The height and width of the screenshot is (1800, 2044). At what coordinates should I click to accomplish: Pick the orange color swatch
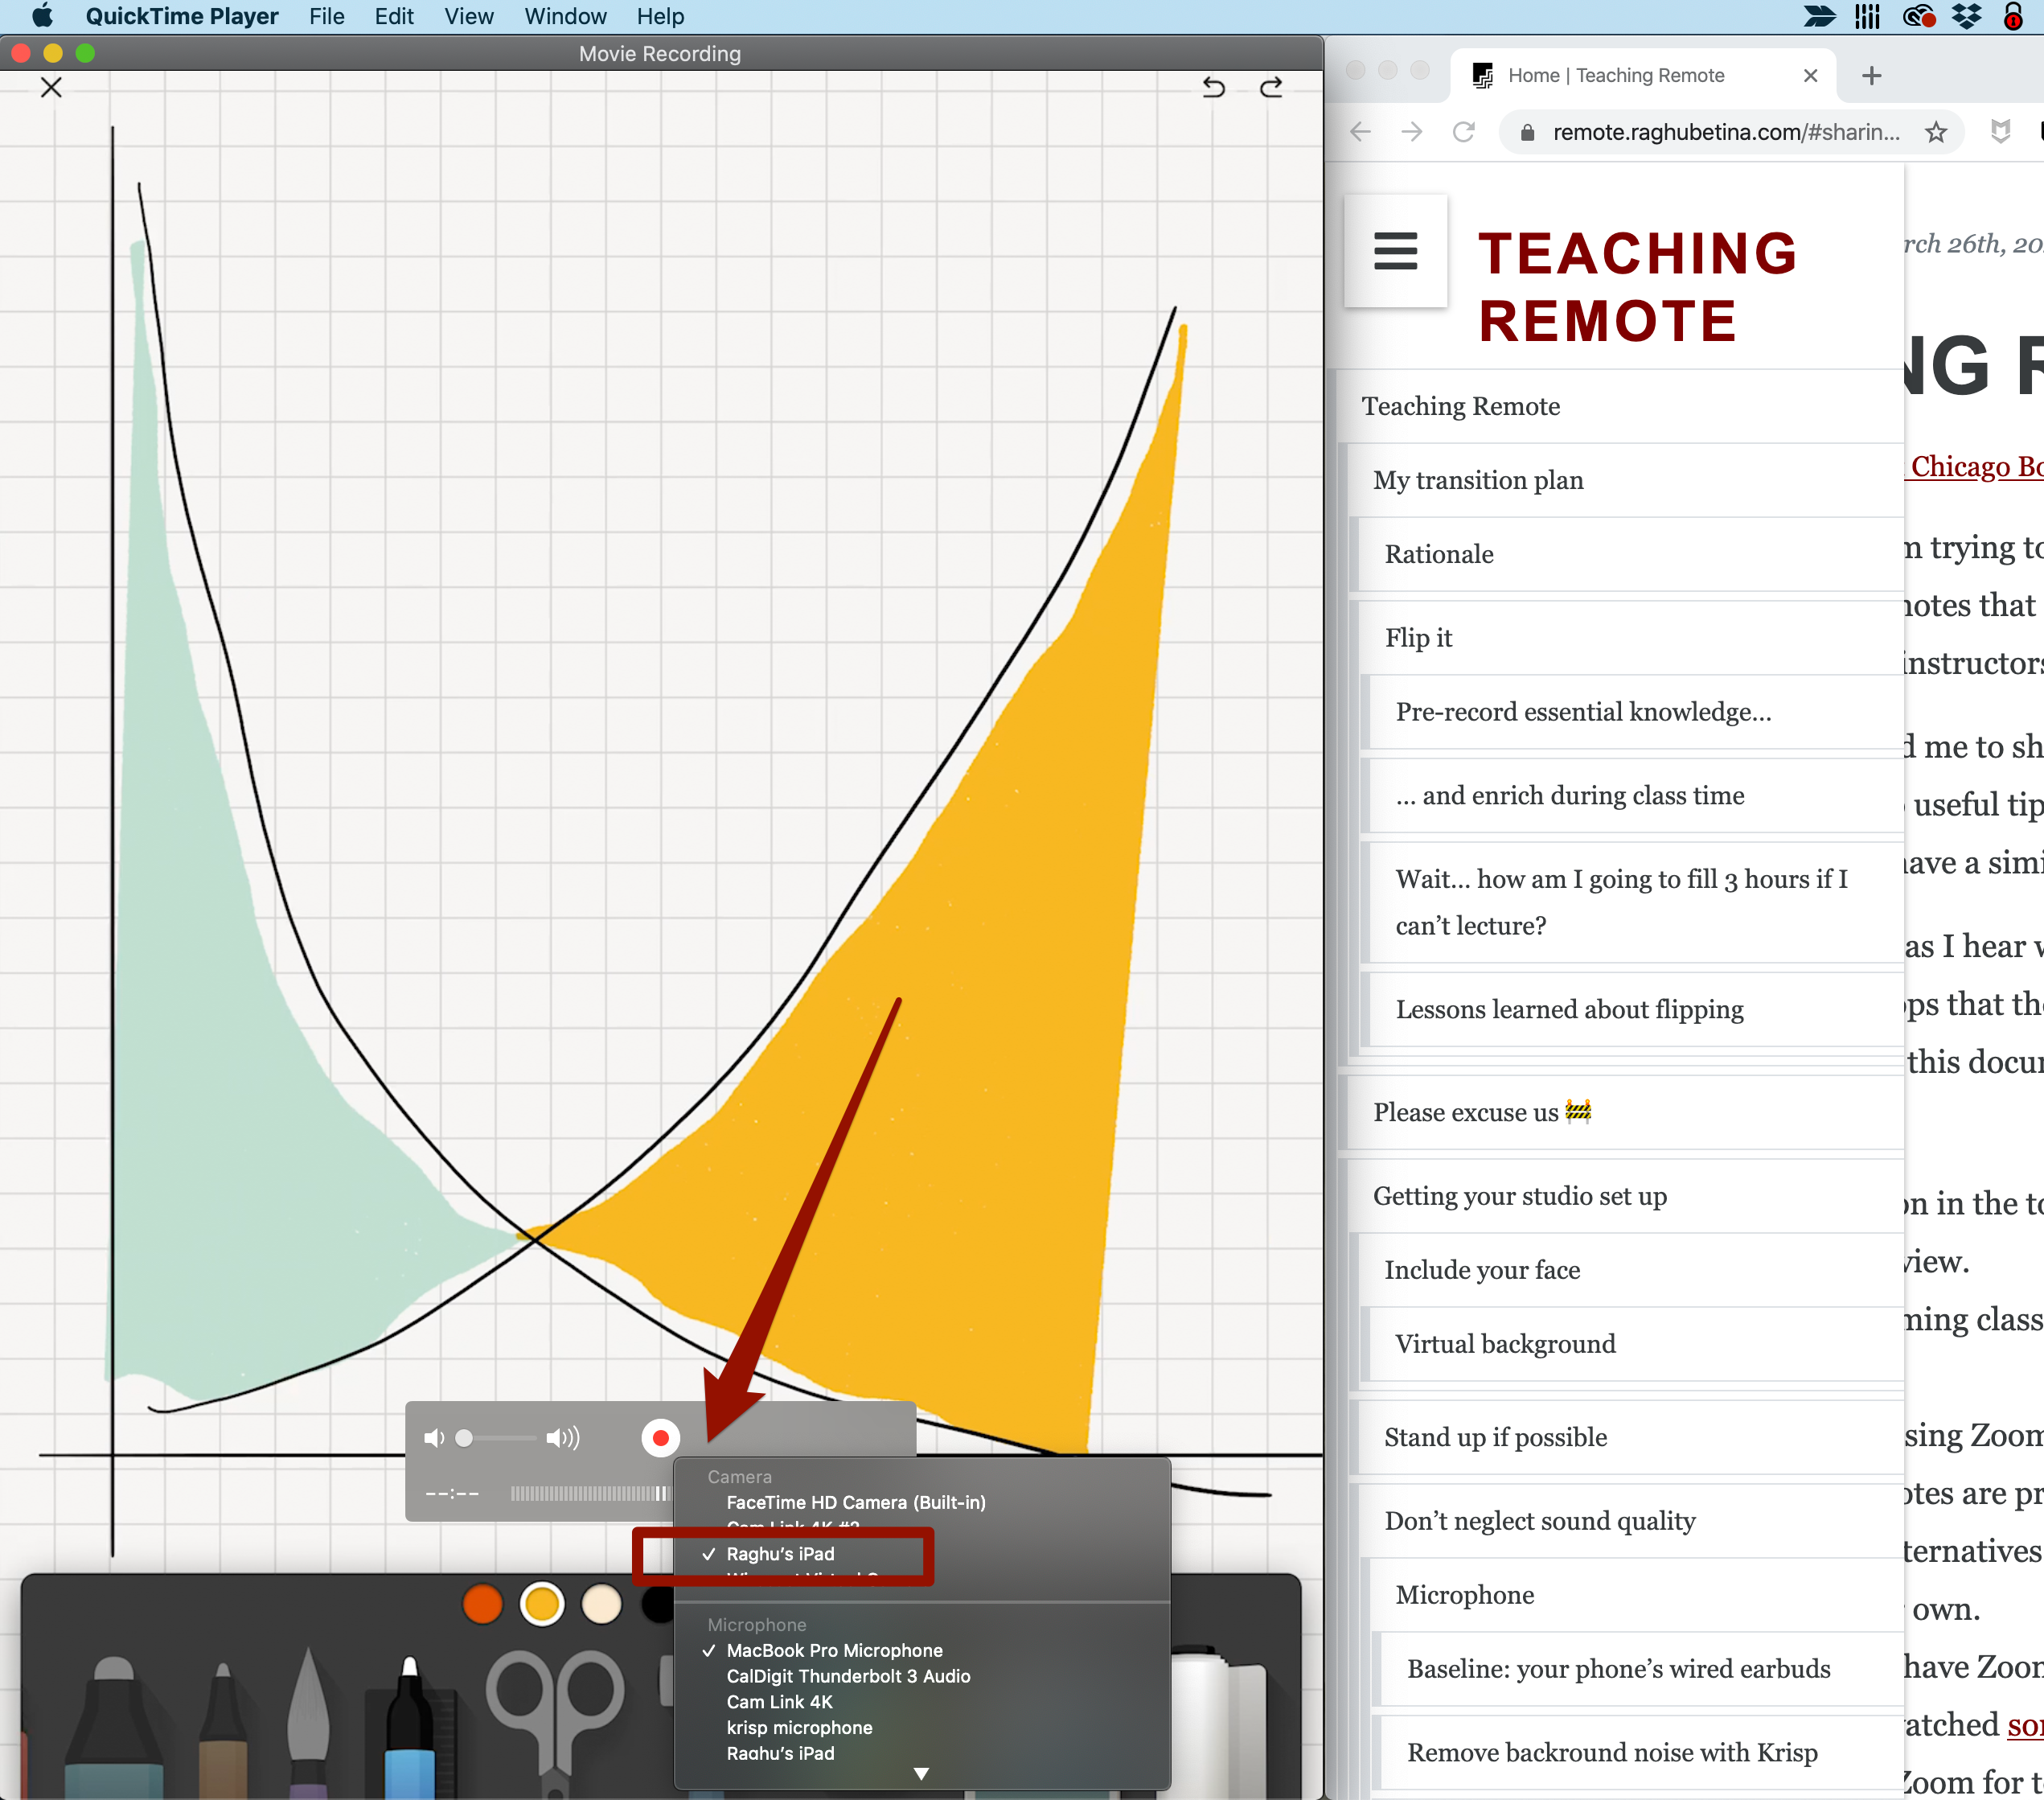coord(483,1605)
